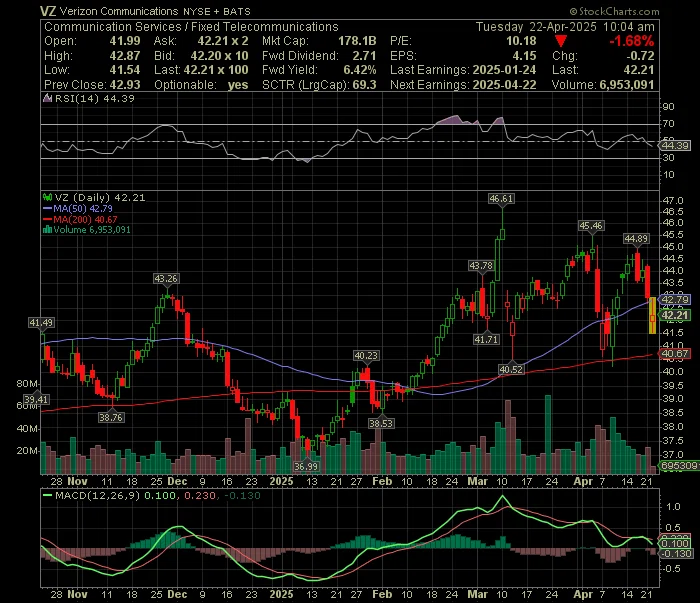
Task: Click the MA(200) red legend line
Action: pyautogui.click(x=47, y=219)
